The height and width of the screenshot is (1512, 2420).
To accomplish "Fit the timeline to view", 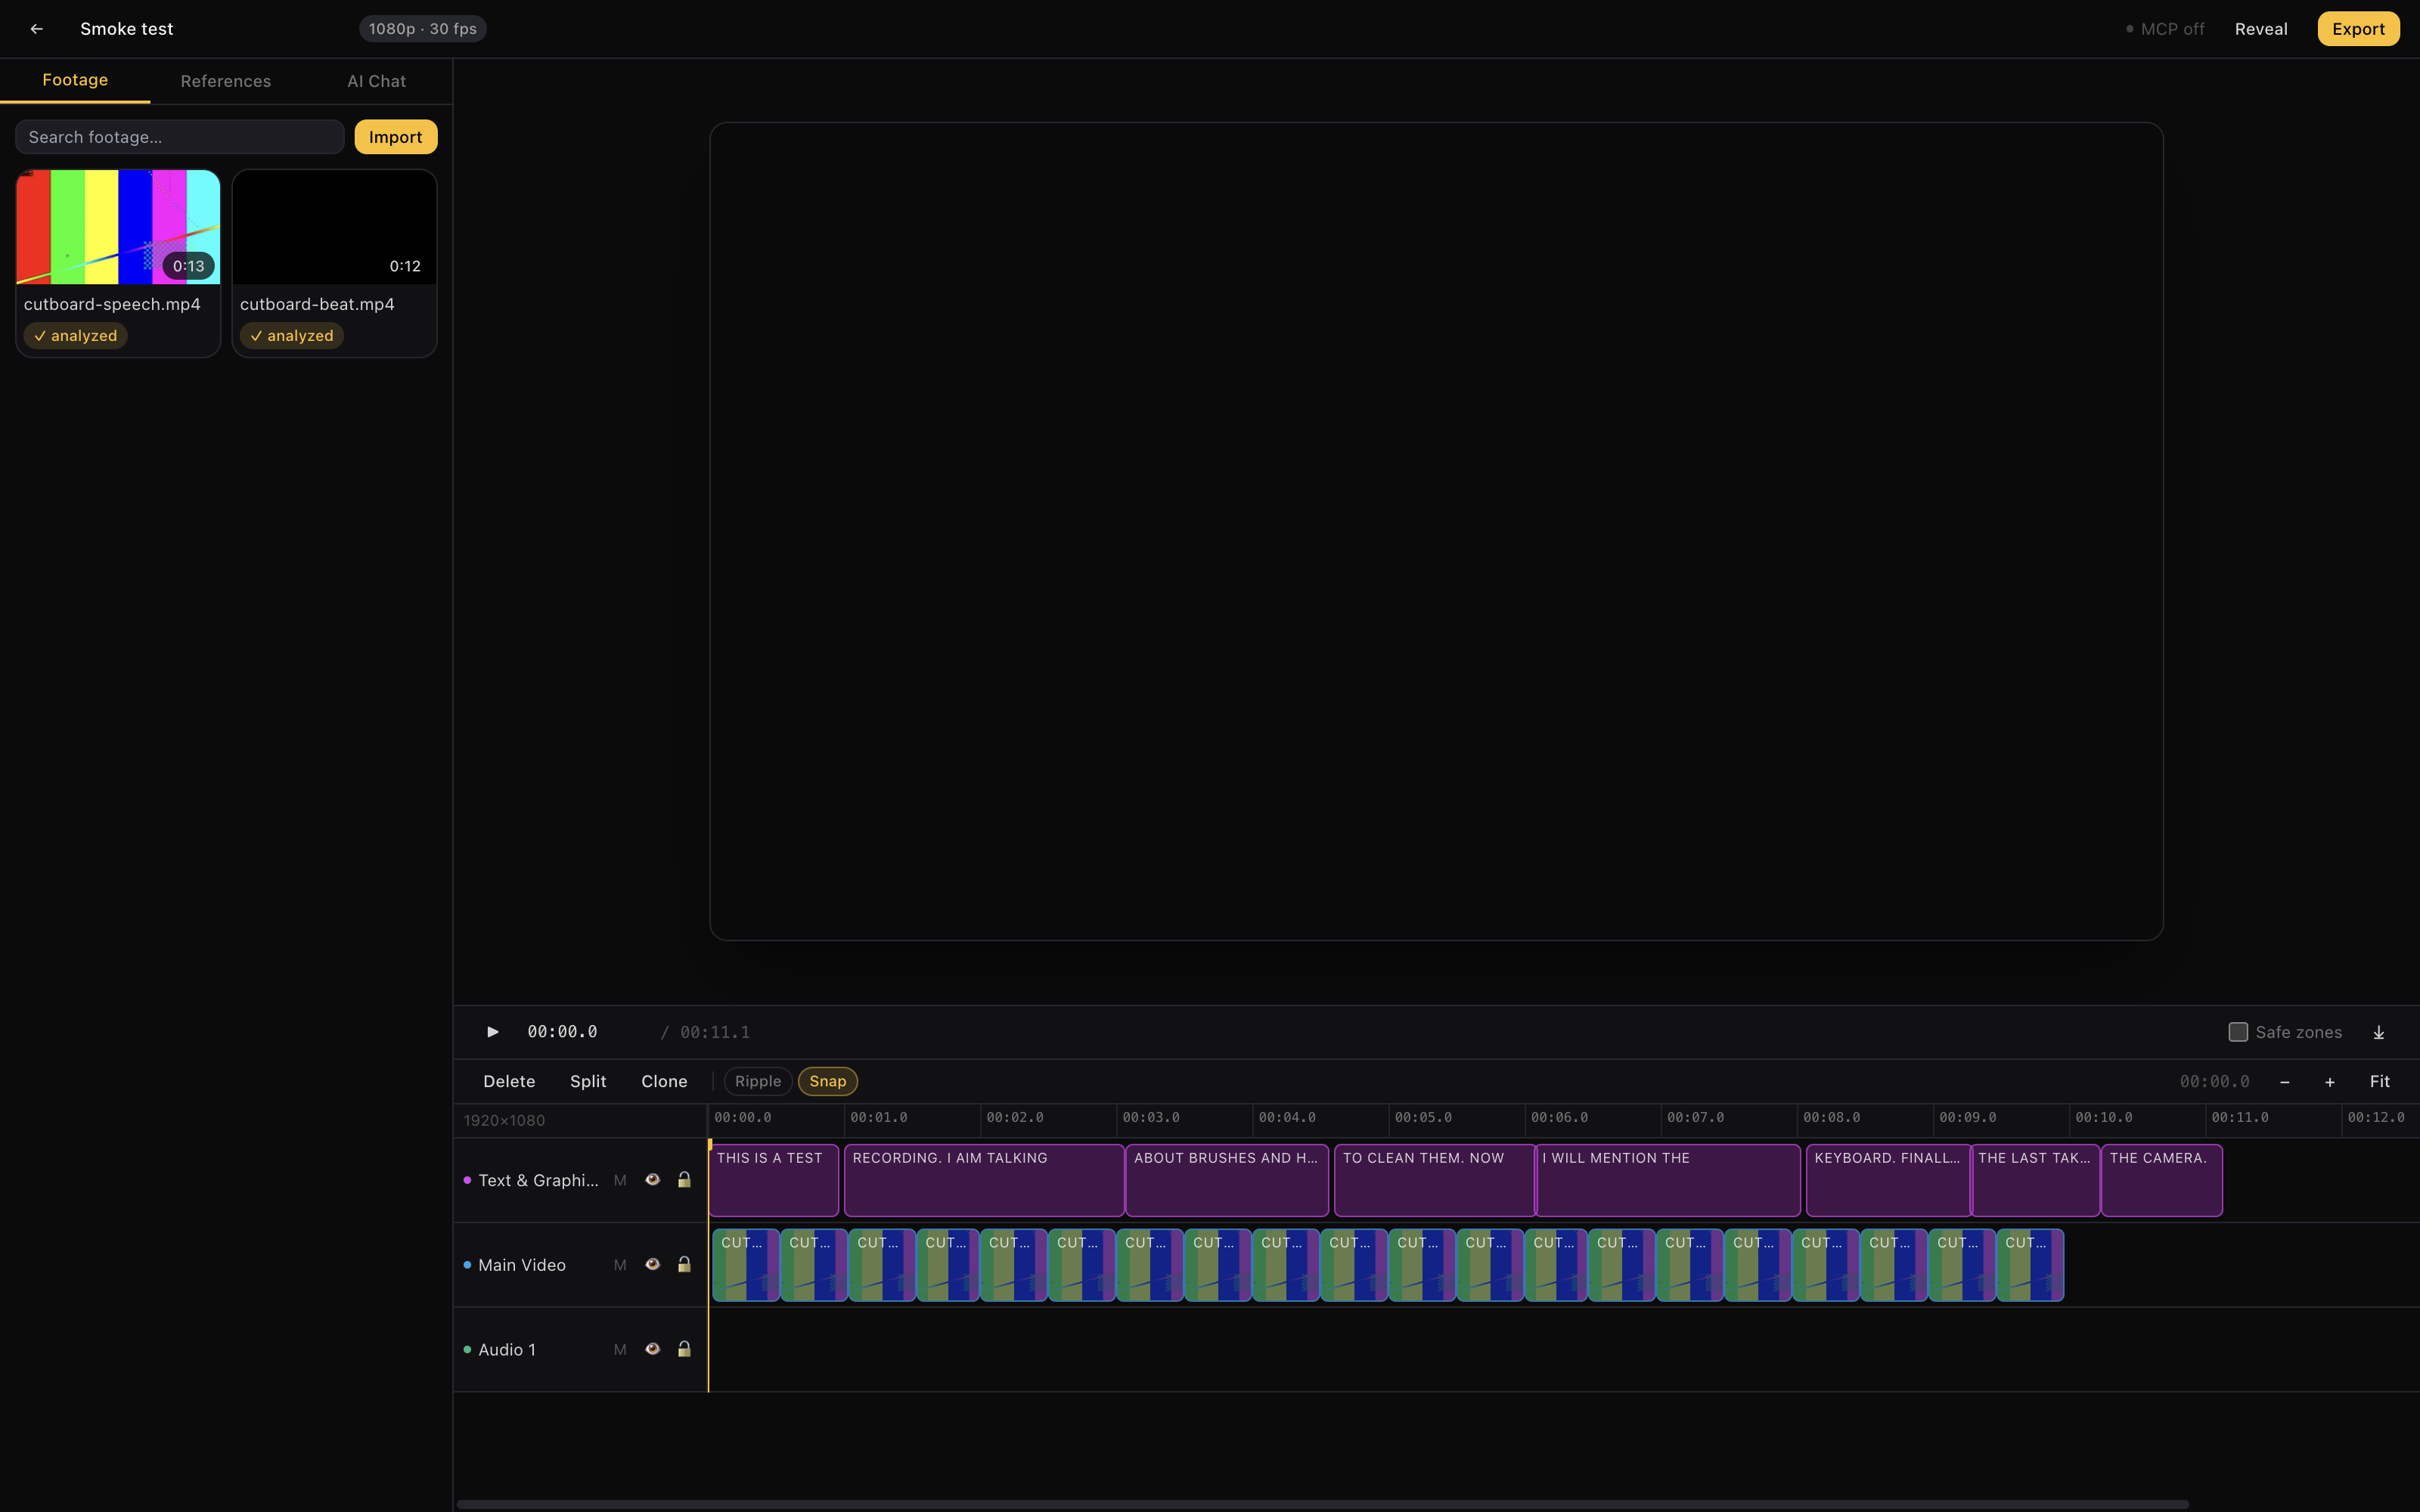I will click(2379, 1082).
